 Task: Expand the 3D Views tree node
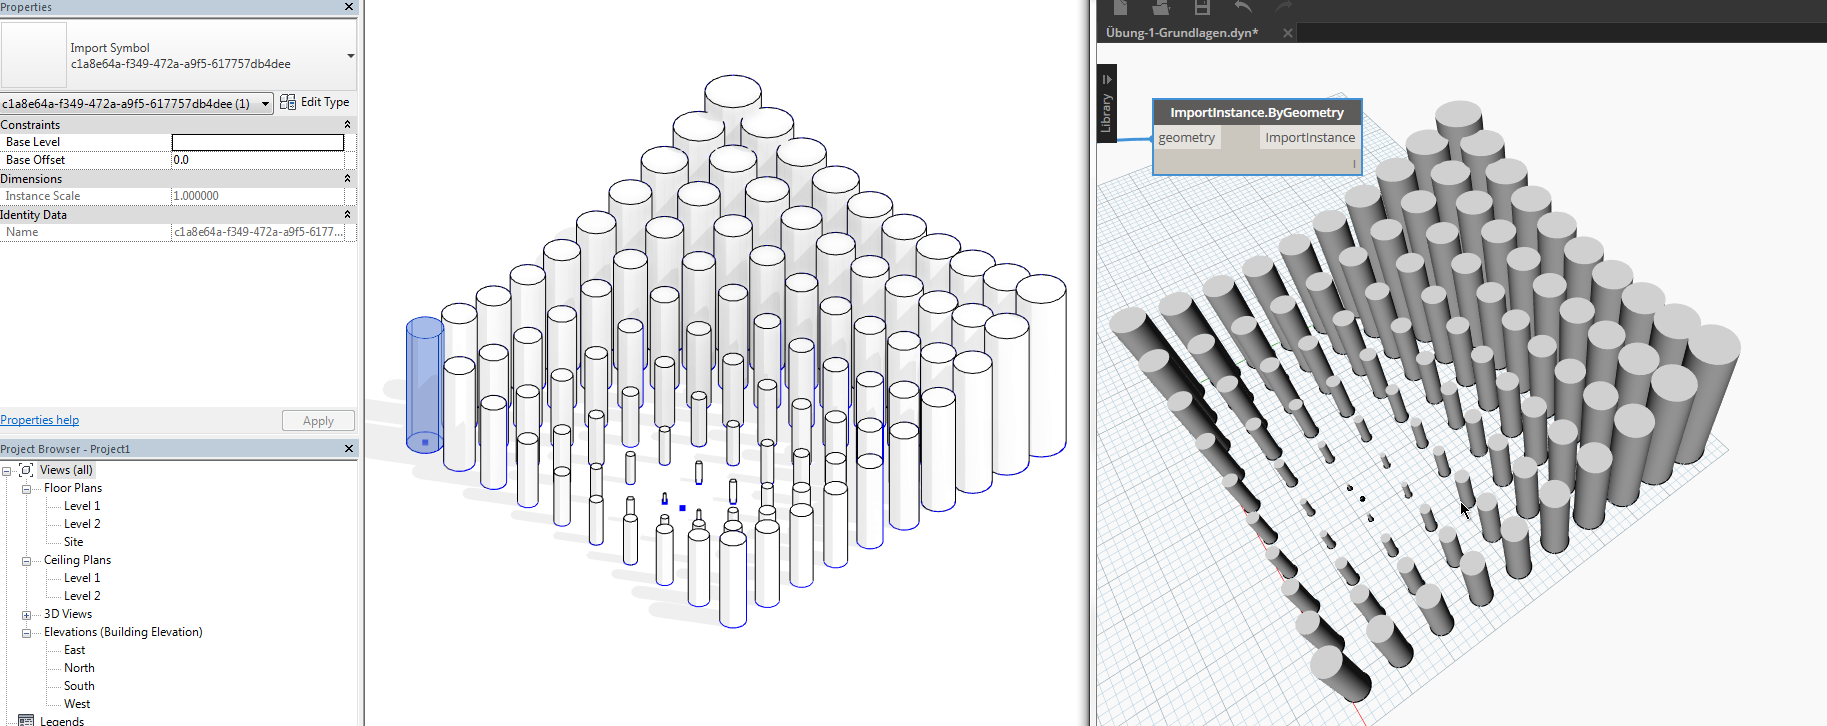(x=27, y=615)
